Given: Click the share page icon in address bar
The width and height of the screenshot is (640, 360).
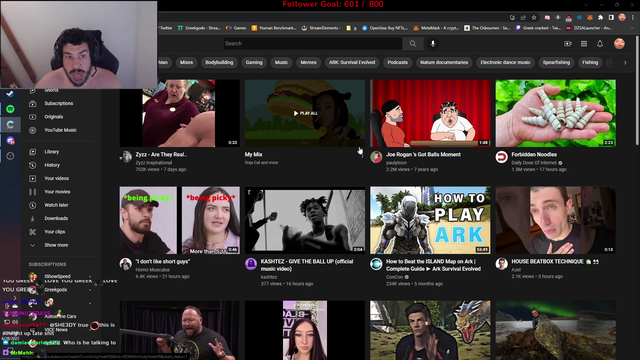Looking at the screenshot, I should pos(523,18).
